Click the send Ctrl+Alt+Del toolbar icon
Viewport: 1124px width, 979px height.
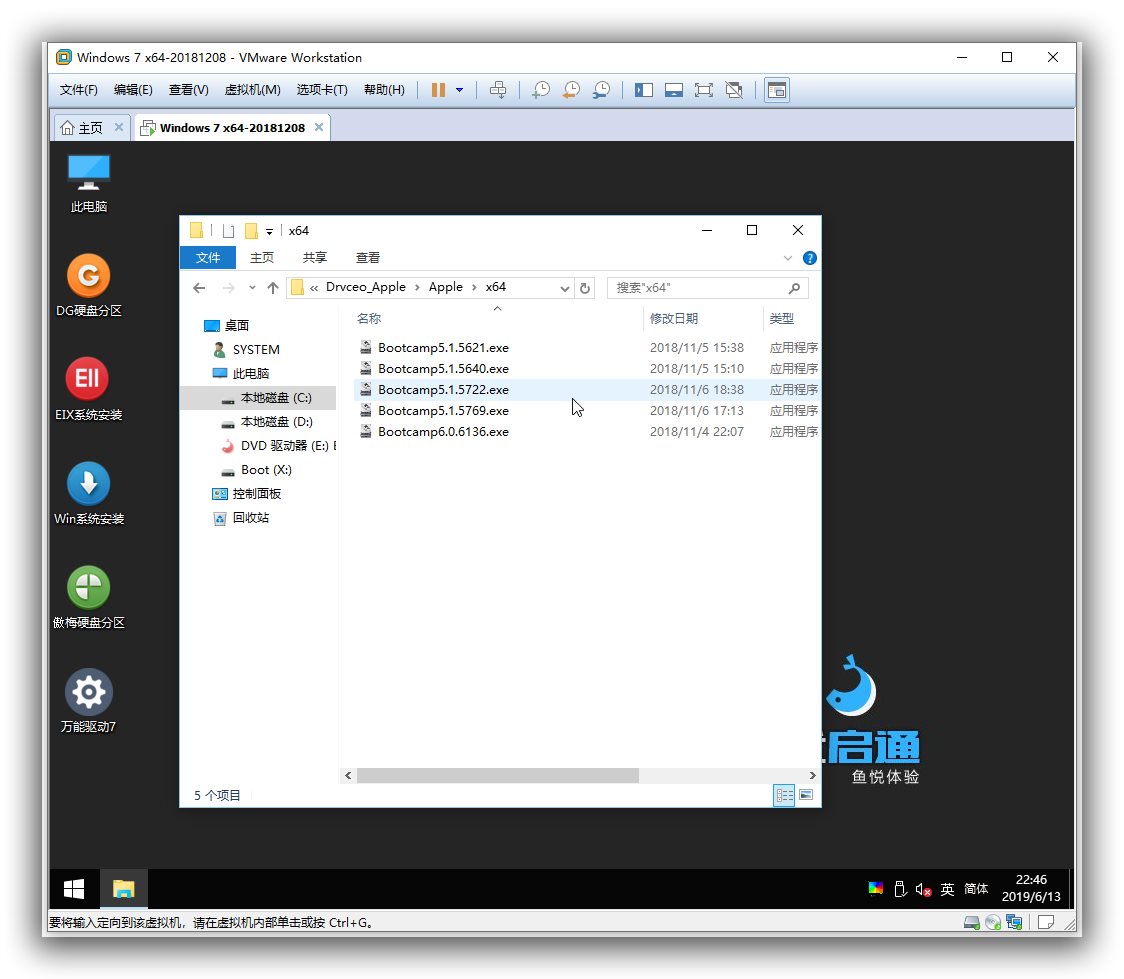click(498, 90)
